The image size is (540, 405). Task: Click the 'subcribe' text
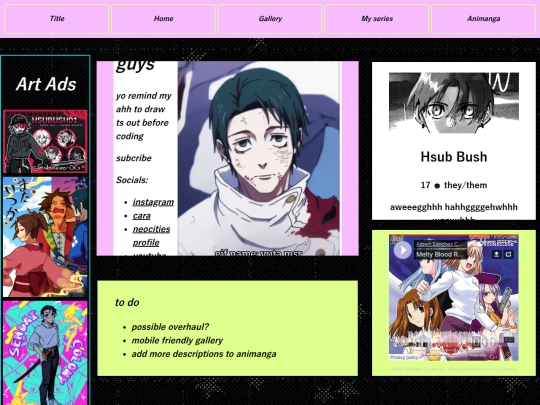(x=134, y=158)
